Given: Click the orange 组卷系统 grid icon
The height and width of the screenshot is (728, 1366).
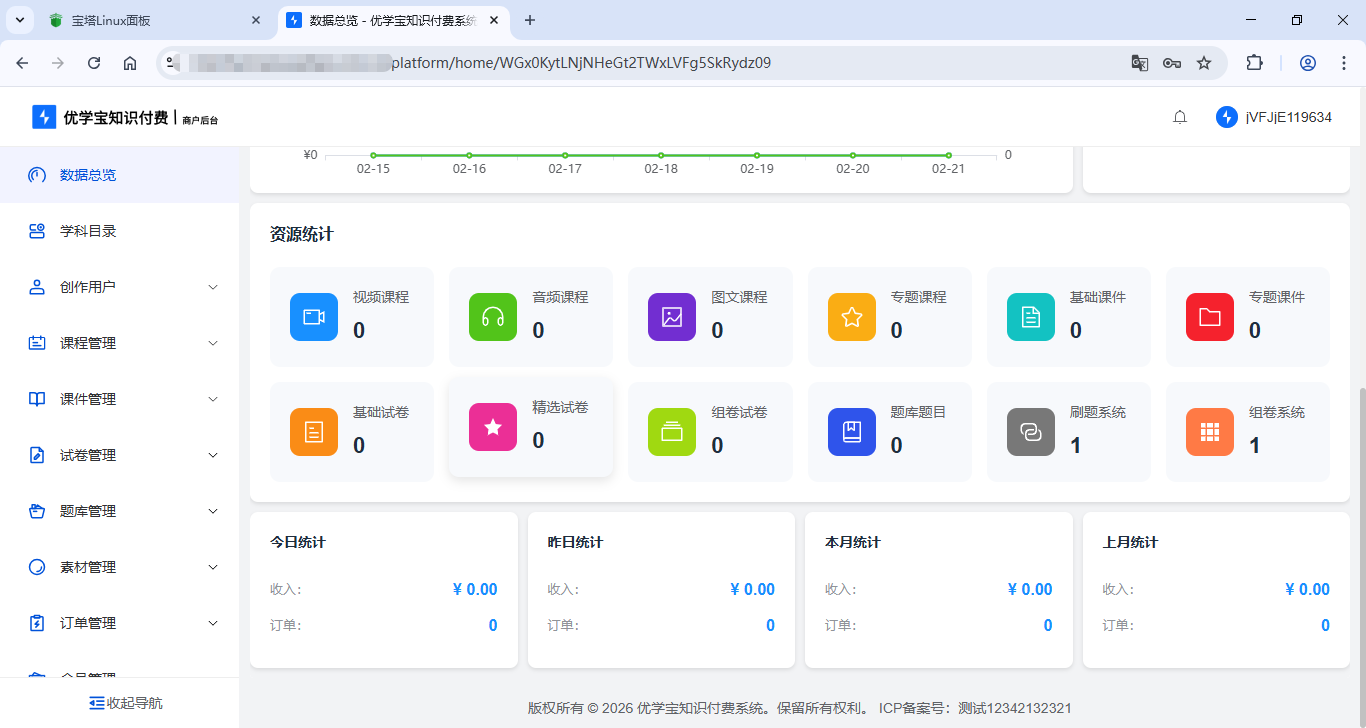Looking at the screenshot, I should (1209, 432).
